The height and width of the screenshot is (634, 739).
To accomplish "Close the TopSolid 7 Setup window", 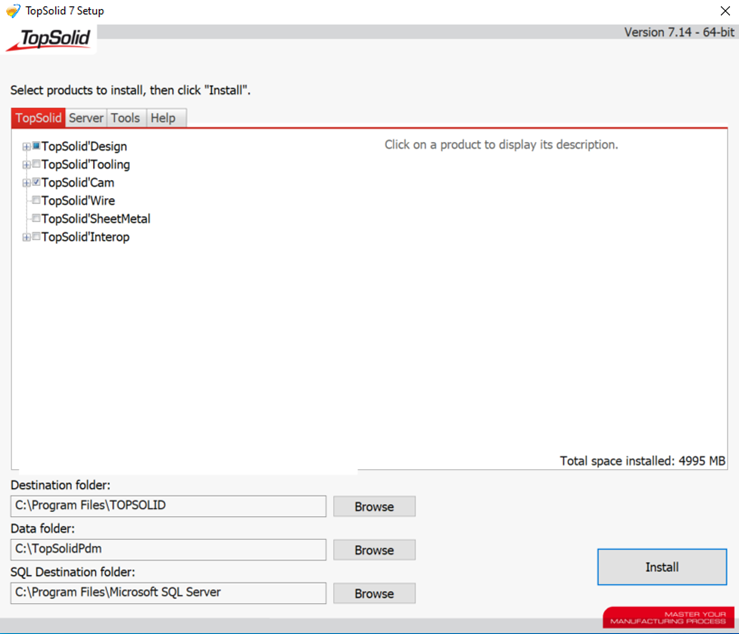I will (x=725, y=10).
